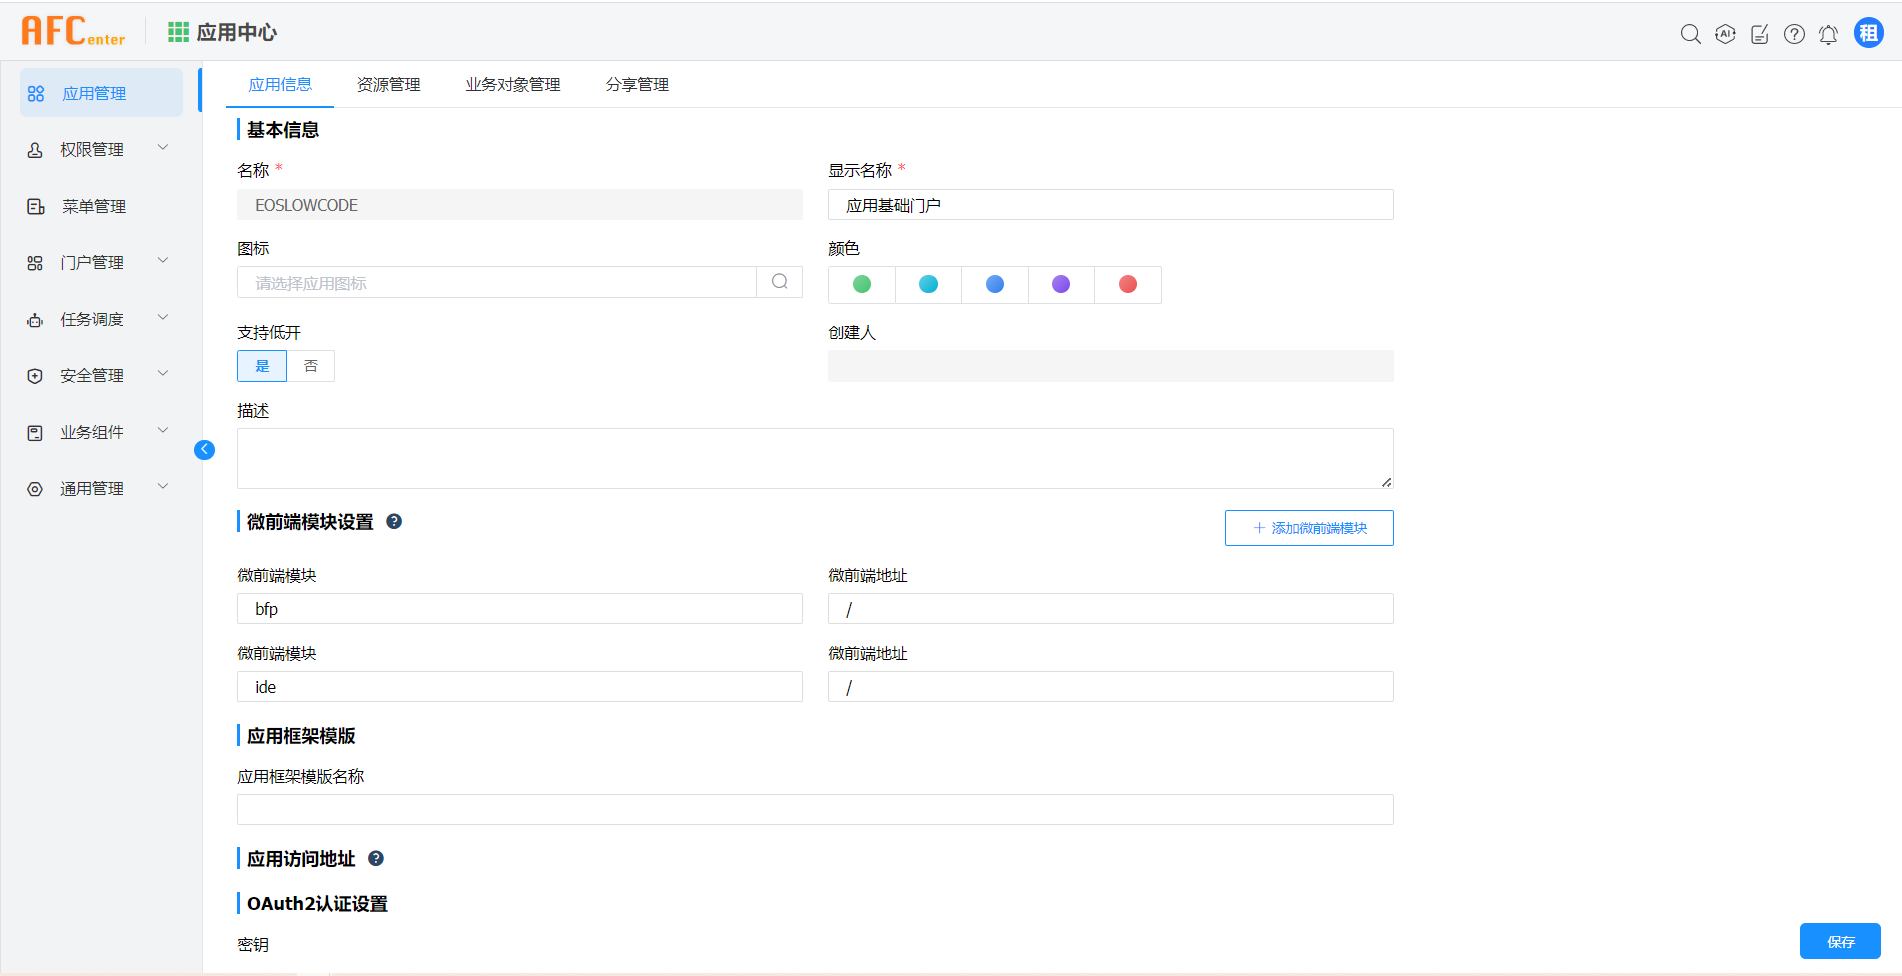Click the 描述 text area field

(x=814, y=458)
